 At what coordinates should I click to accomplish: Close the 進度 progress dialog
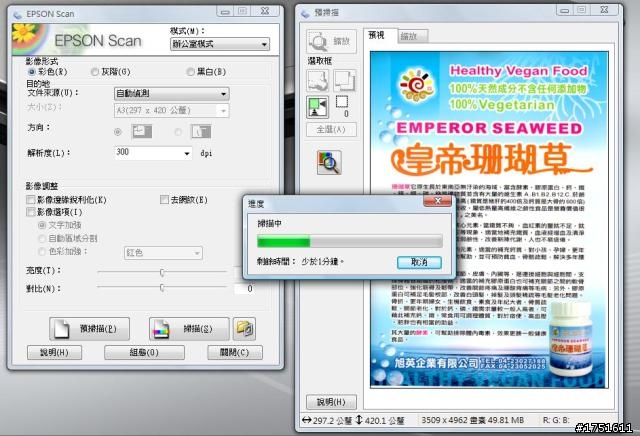tap(437, 201)
